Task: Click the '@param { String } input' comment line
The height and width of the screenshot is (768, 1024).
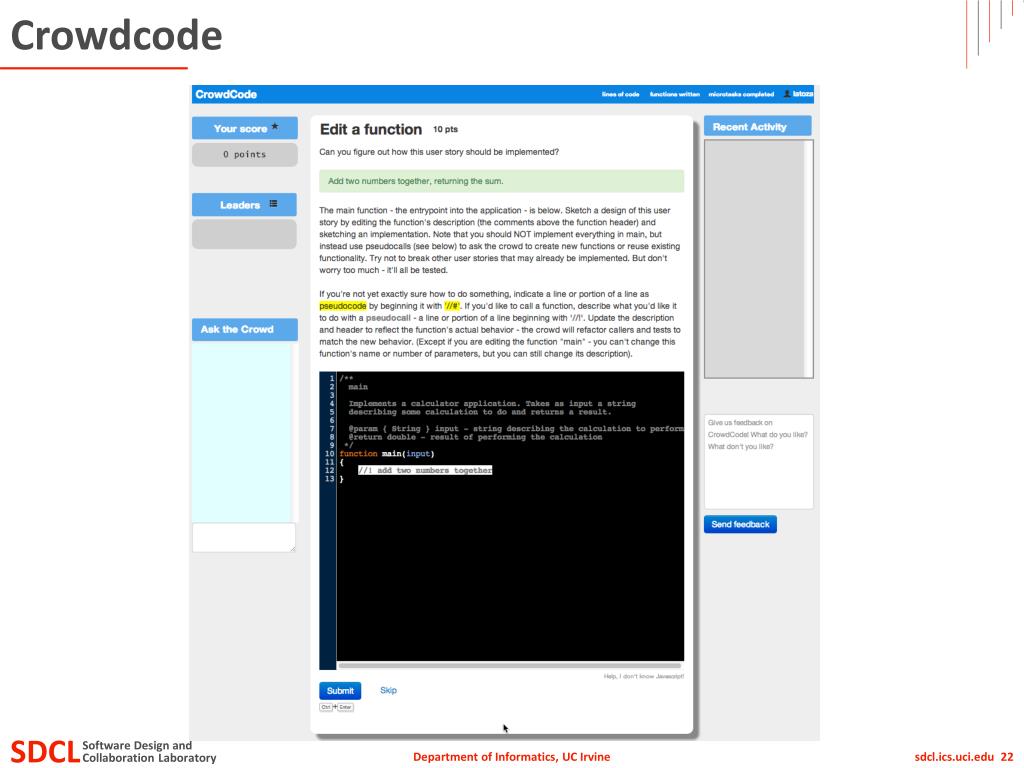Action: pos(516,428)
